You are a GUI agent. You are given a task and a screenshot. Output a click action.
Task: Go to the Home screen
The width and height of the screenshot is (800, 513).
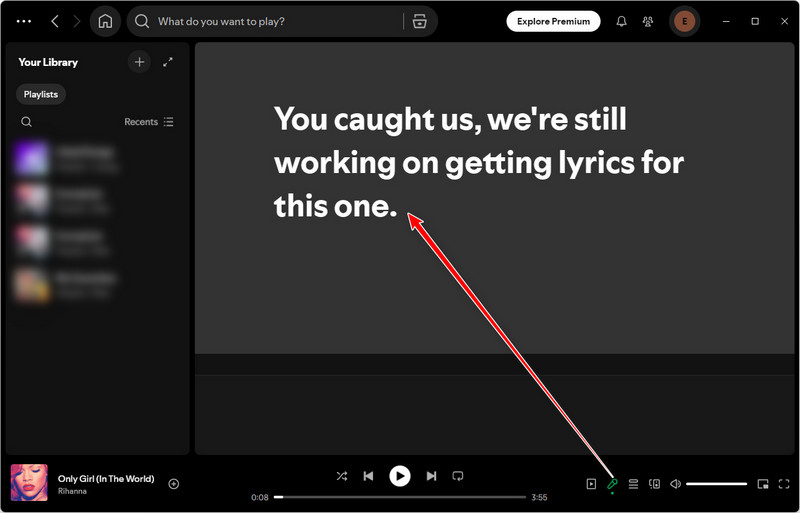tap(105, 21)
